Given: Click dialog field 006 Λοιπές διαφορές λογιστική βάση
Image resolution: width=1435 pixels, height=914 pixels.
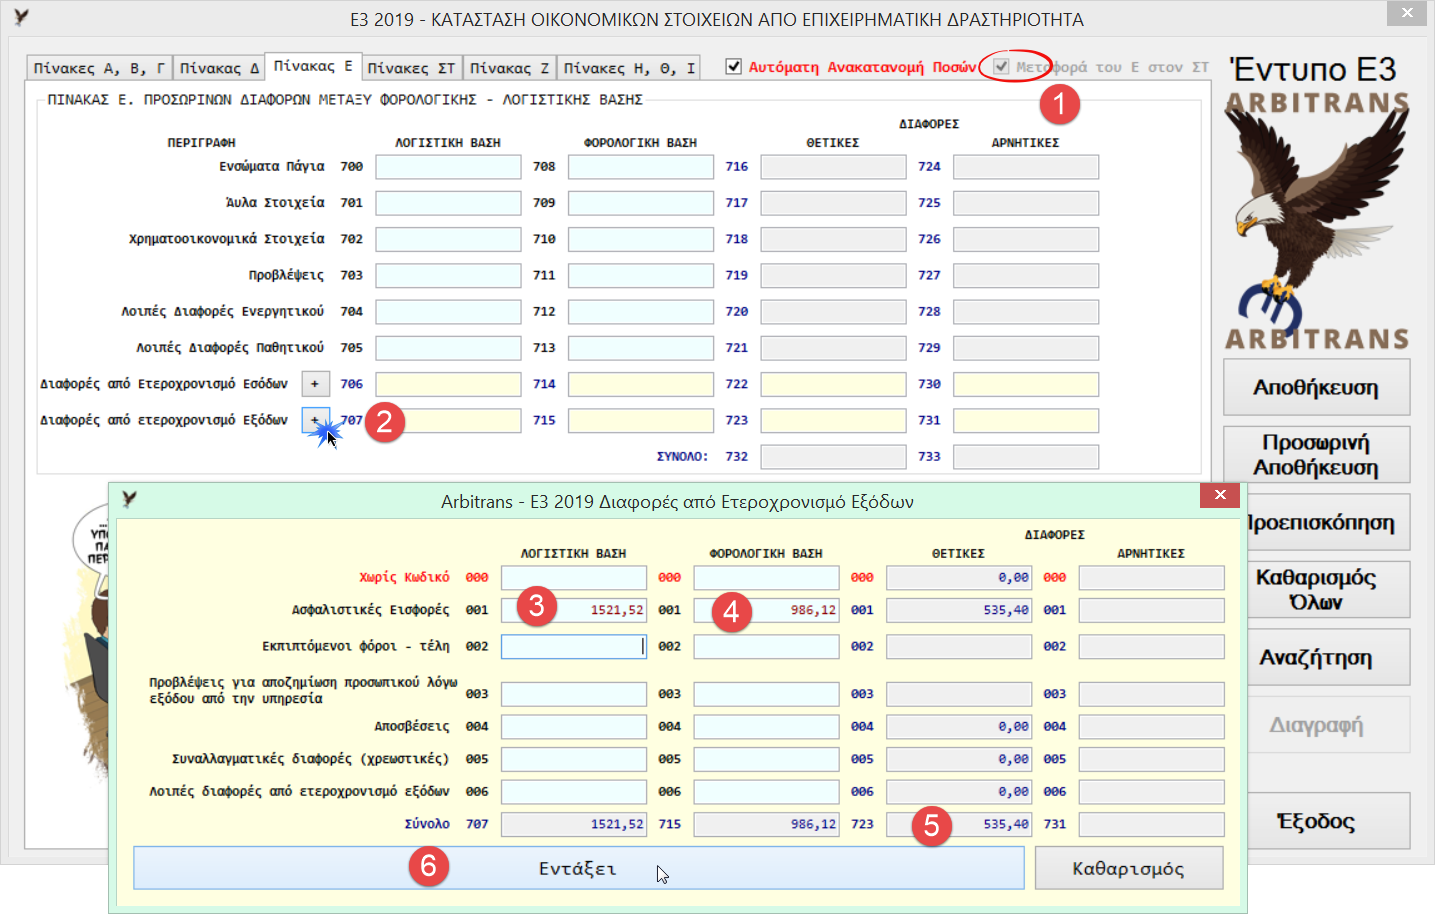Looking at the screenshot, I should click(574, 792).
